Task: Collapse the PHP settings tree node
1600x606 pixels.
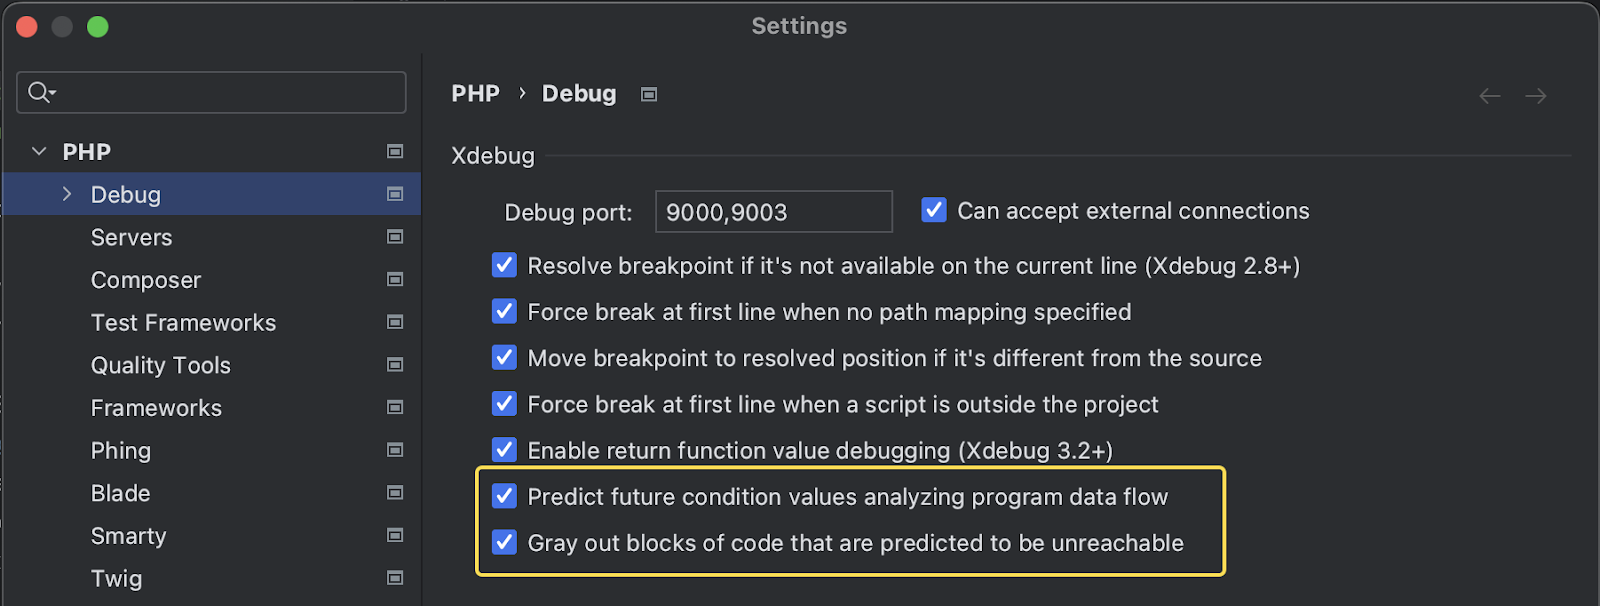Action: [x=39, y=152]
